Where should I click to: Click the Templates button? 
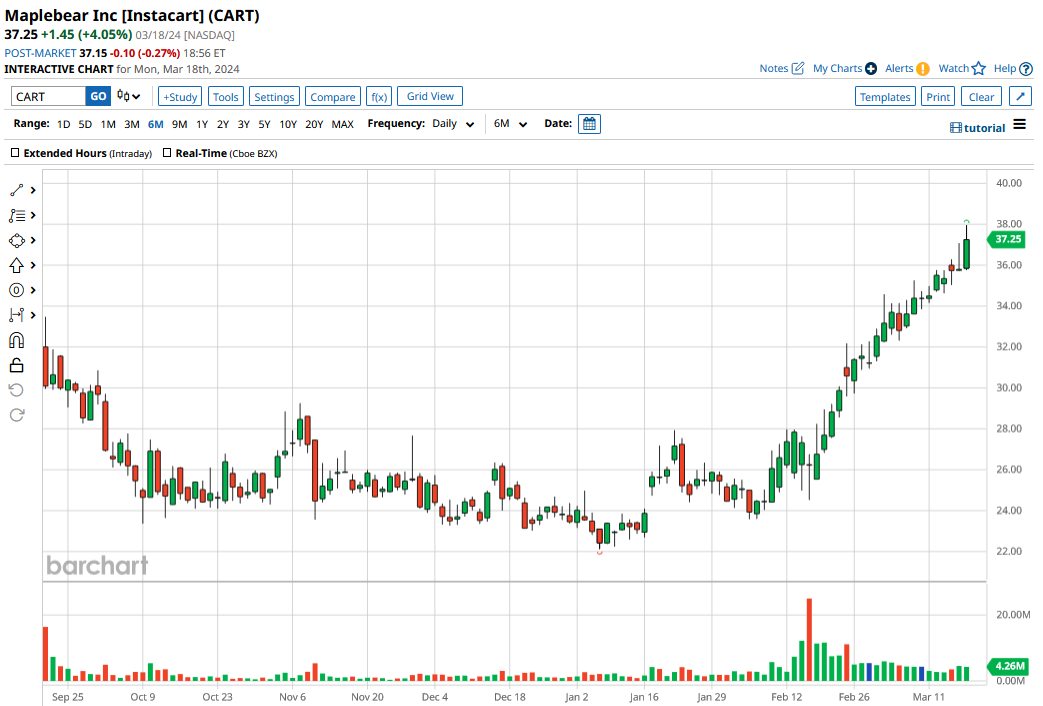[885, 96]
